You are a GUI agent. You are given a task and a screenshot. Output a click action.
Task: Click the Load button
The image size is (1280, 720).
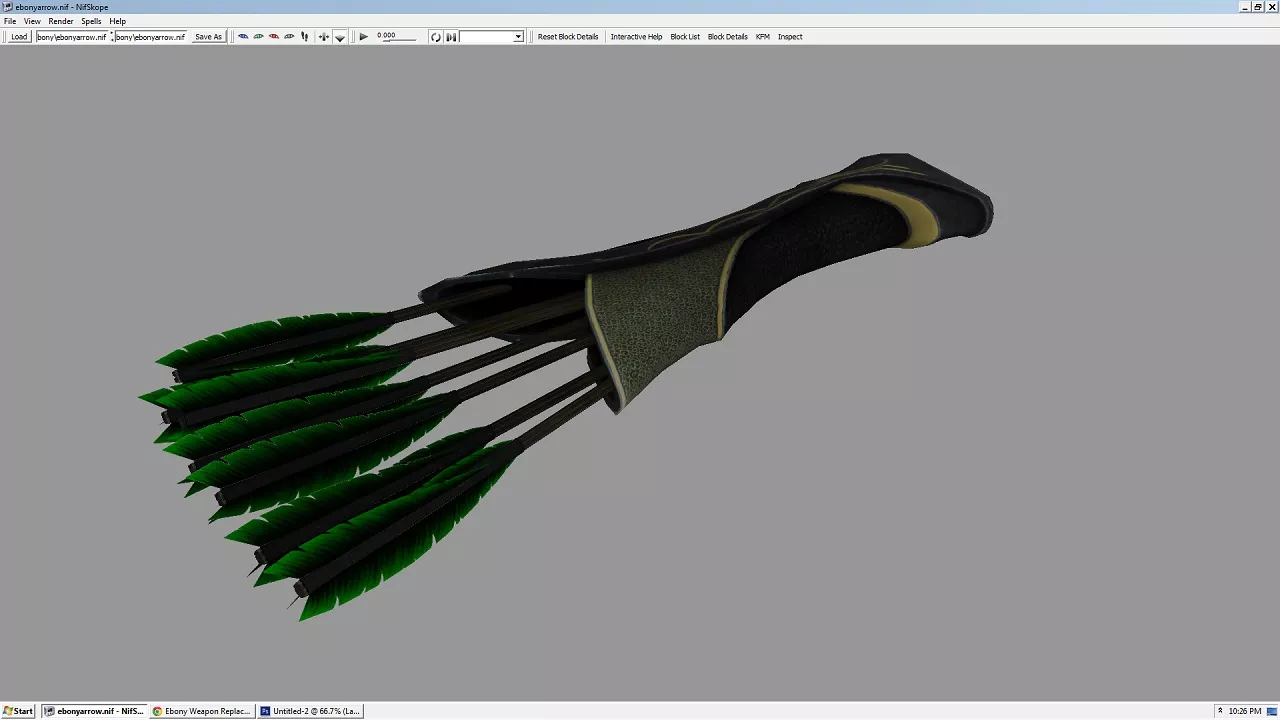(19, 37)
